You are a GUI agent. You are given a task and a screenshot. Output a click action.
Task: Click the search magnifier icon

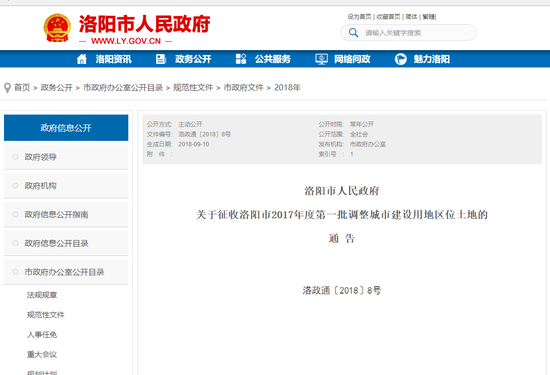[x=353, y=33]
